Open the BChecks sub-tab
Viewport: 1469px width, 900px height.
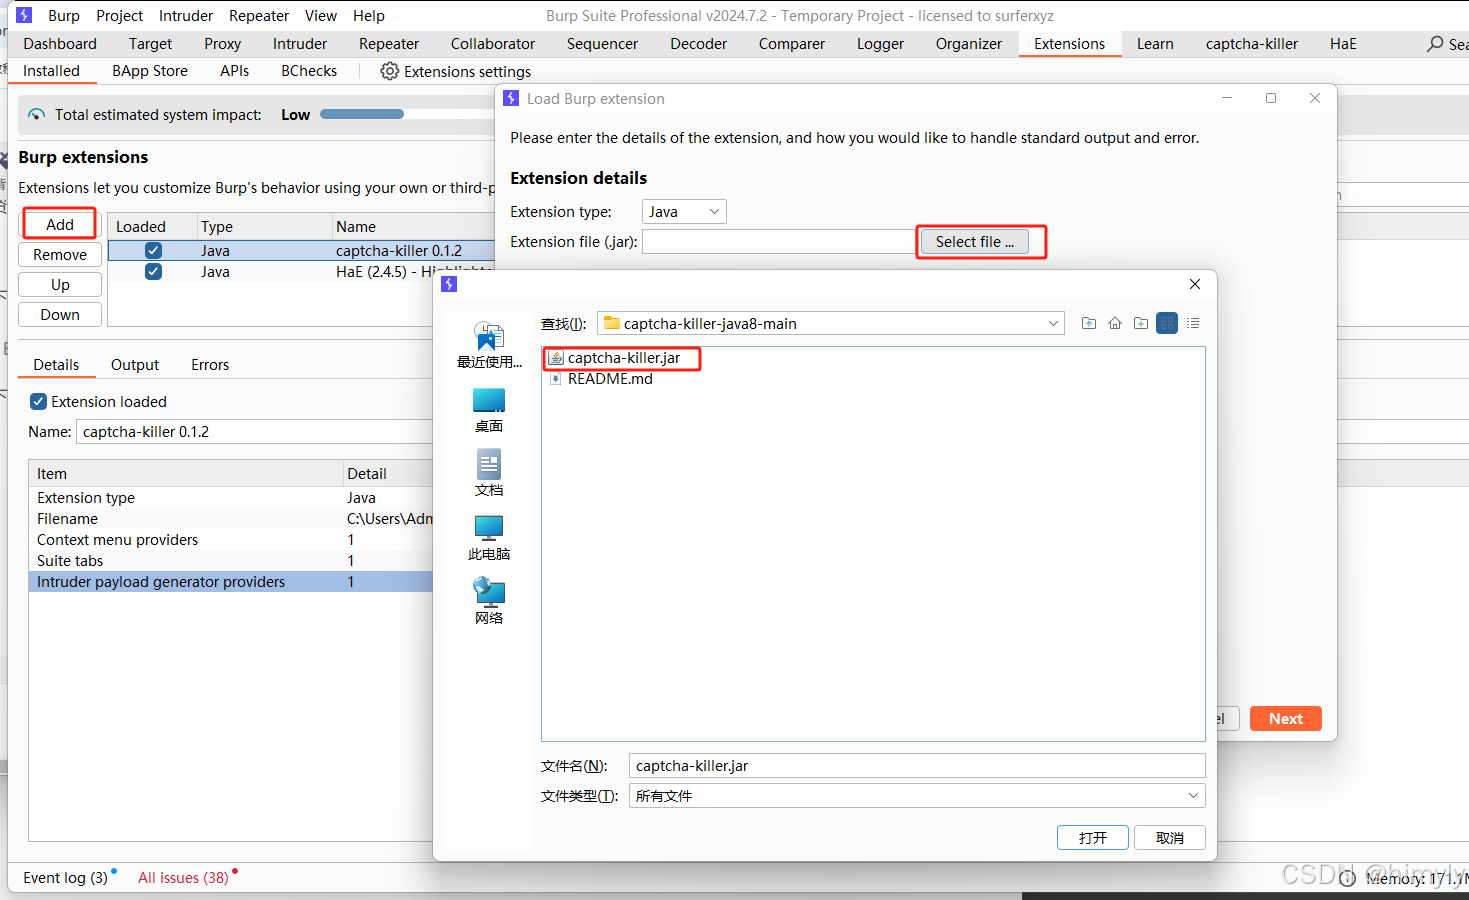309,71
